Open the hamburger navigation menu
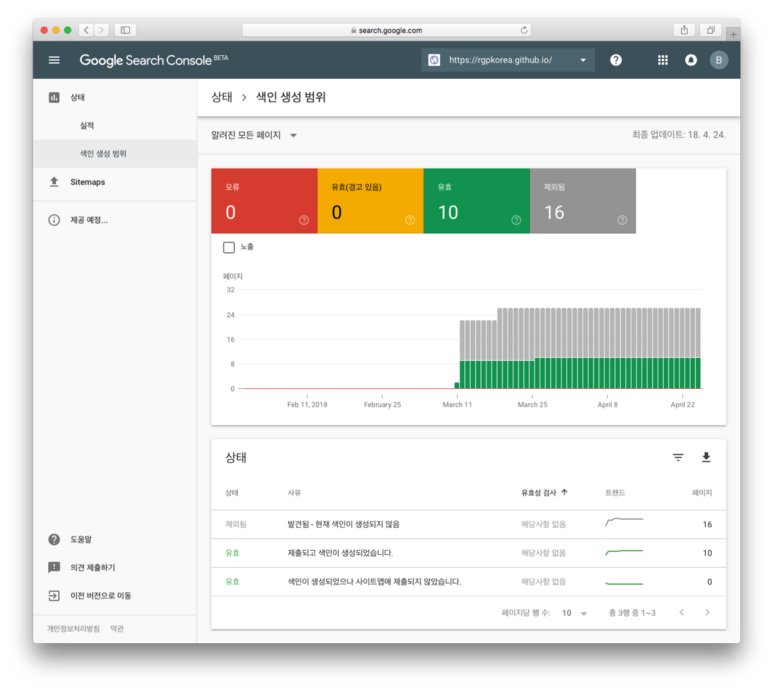Viewport: 773px width, 690px height. [54, 60]
